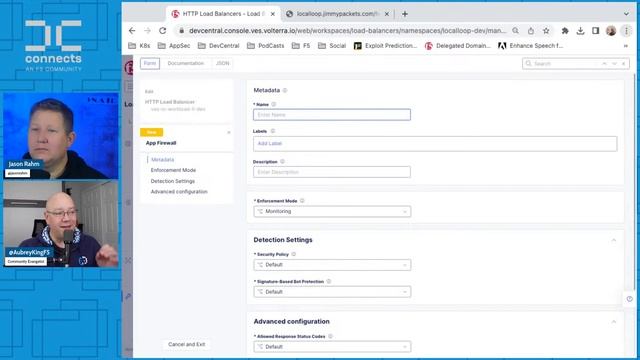The height and width of the screenshot is (360, 640).
Task: Open the extensions puzzle icon
Action: (x=565, y=31)
